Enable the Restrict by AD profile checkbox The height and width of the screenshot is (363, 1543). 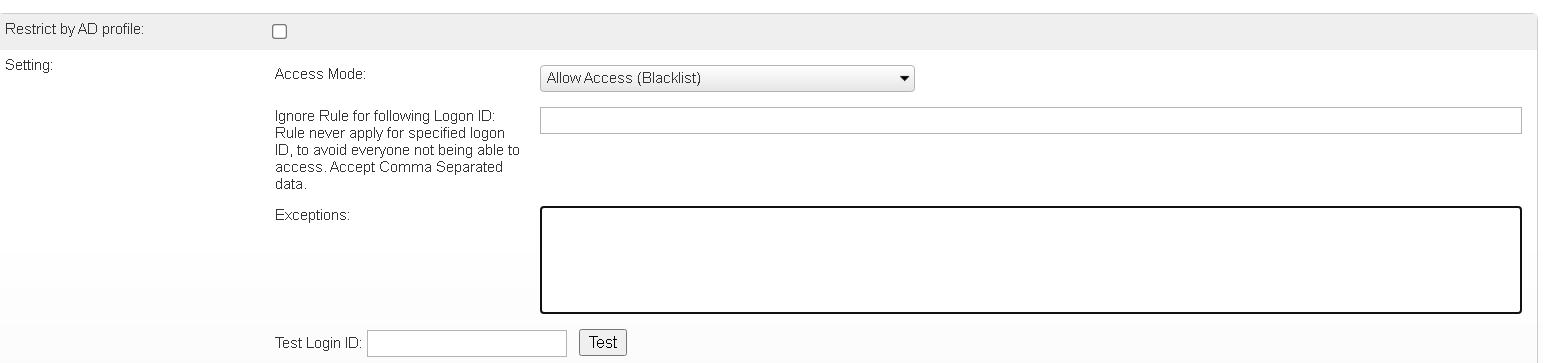[280, 32]
